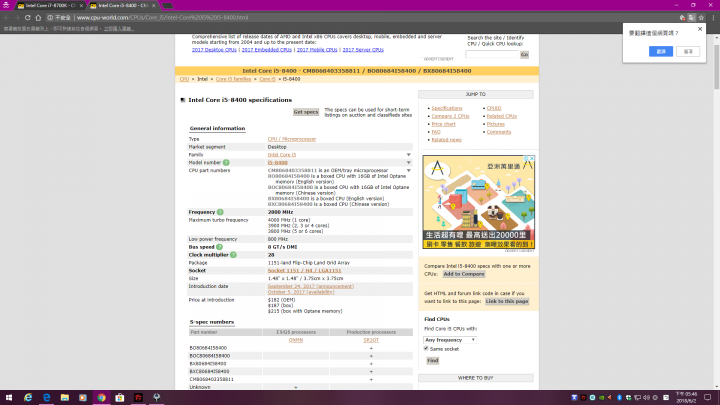Image resolution: width=720 pixels, height=405 pixels.
Task: Go to browser home page icon
Action: point(38,17)
